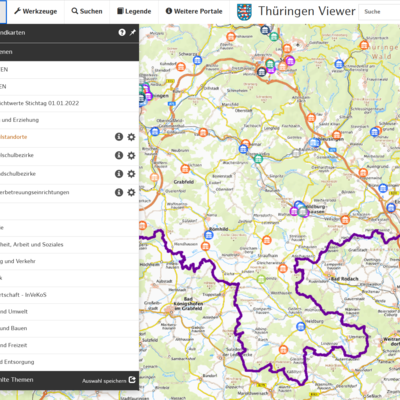This screenshot has height=400, width=400.
Task: Select the blue marker at Themar
Action: pyautogui.click(x=244, y=149)
